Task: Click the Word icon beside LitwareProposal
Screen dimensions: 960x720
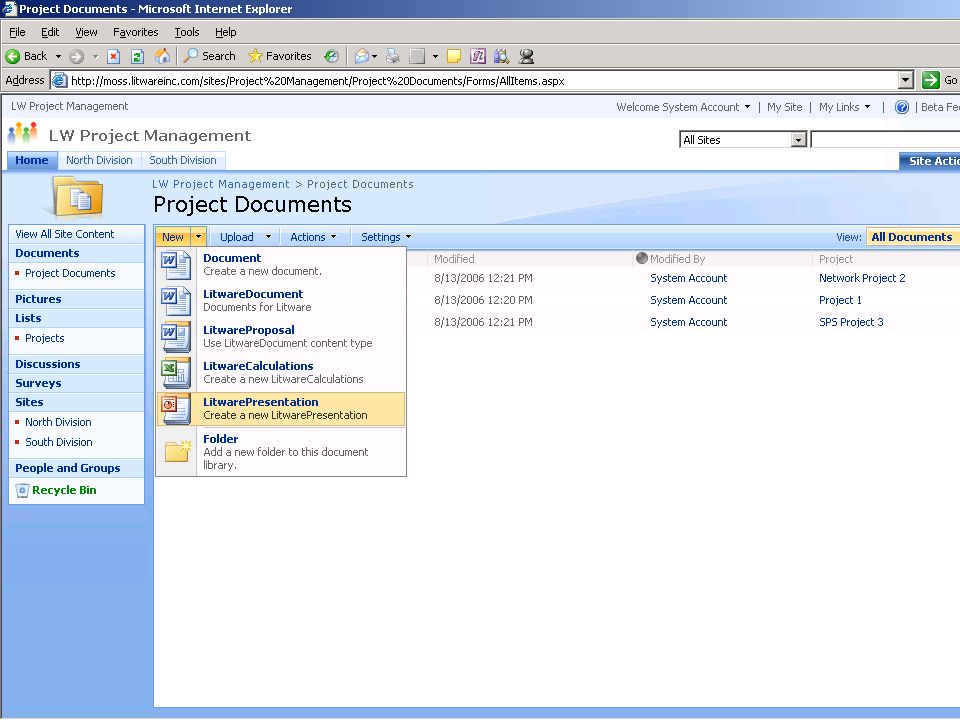Action: [176, 337]
